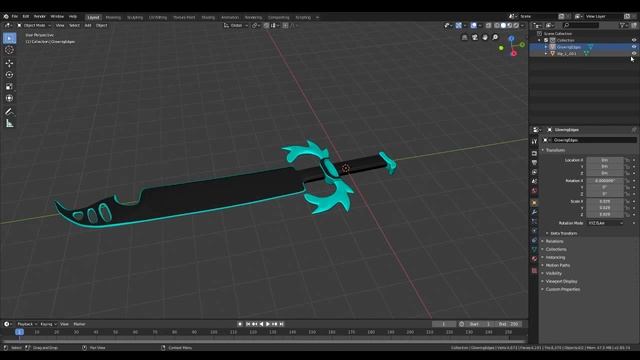The image size is (640, 360).
Task: Toggle camera view icon in viewport
Action: [x=475, y=38]
